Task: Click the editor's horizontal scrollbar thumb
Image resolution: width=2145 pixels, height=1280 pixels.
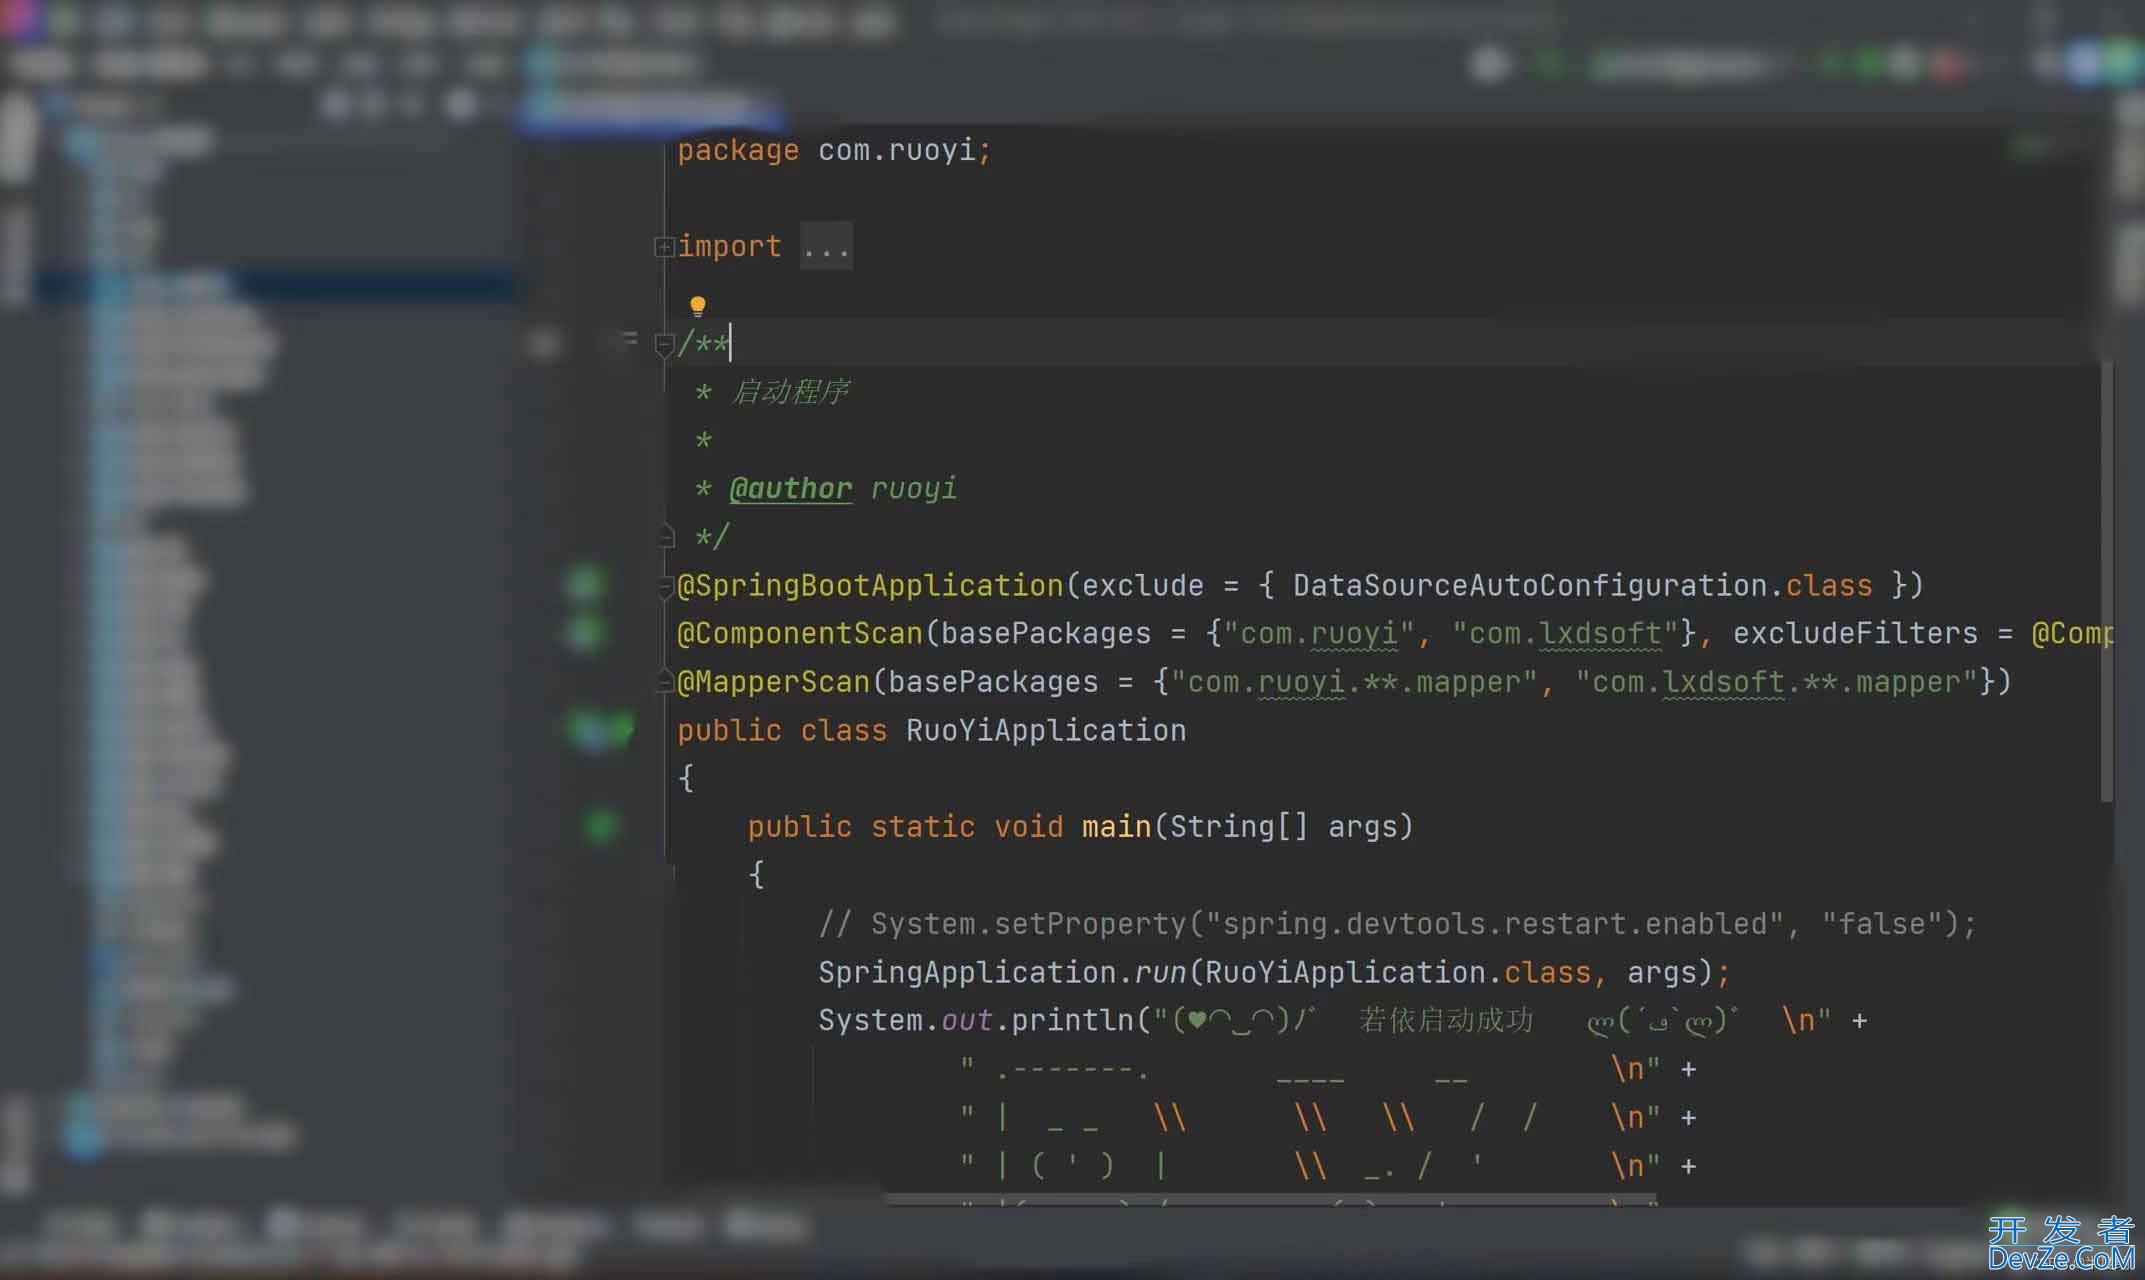Action: [1270, 1198]
